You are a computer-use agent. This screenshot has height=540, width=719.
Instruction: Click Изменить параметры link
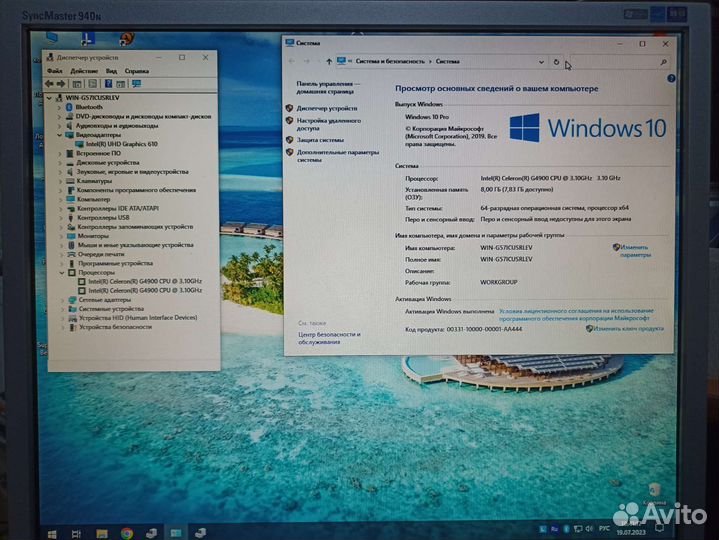[635, 251]
